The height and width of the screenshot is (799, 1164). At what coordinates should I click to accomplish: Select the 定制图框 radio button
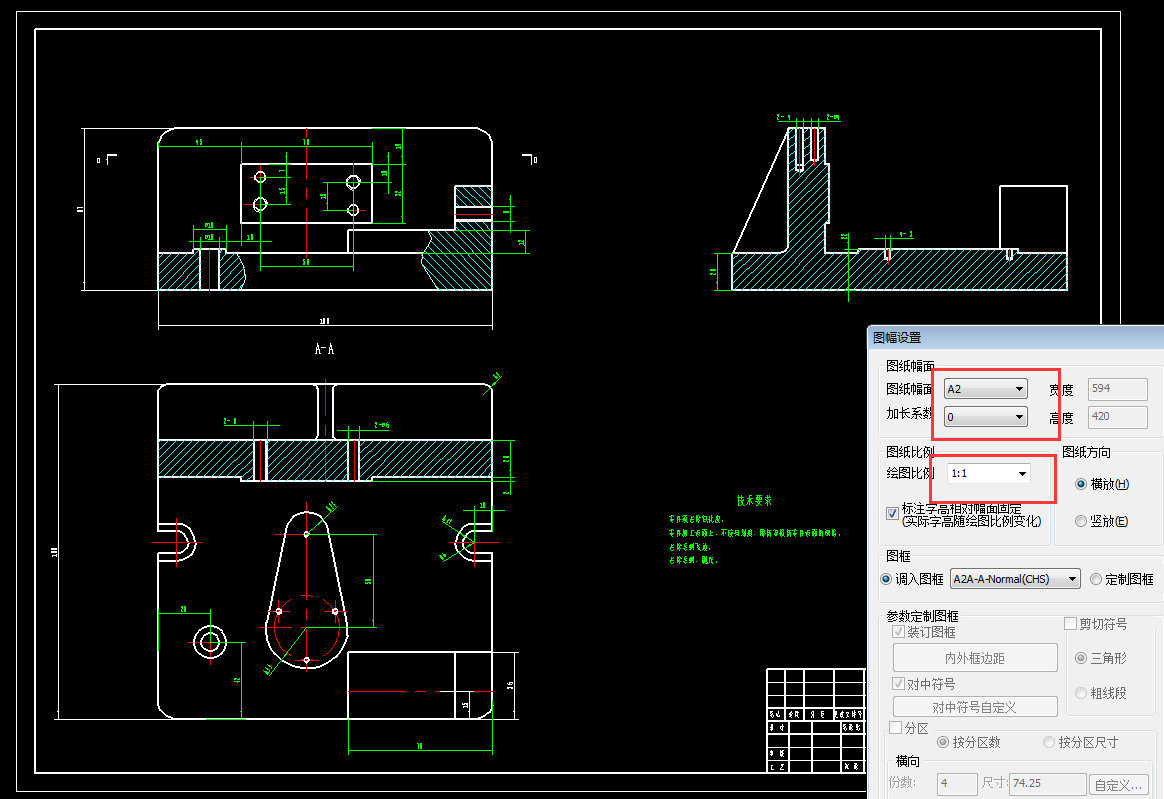tap(1096, 579)
